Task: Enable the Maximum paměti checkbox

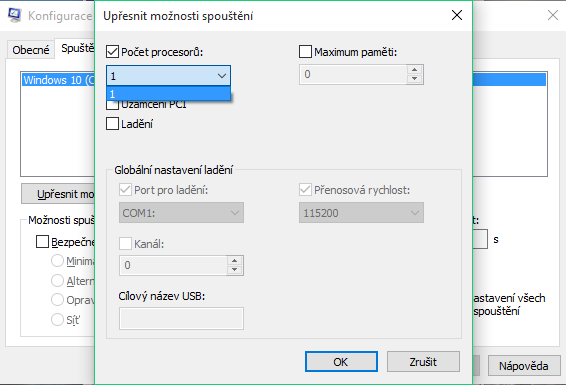Action: tap(305, 52)
